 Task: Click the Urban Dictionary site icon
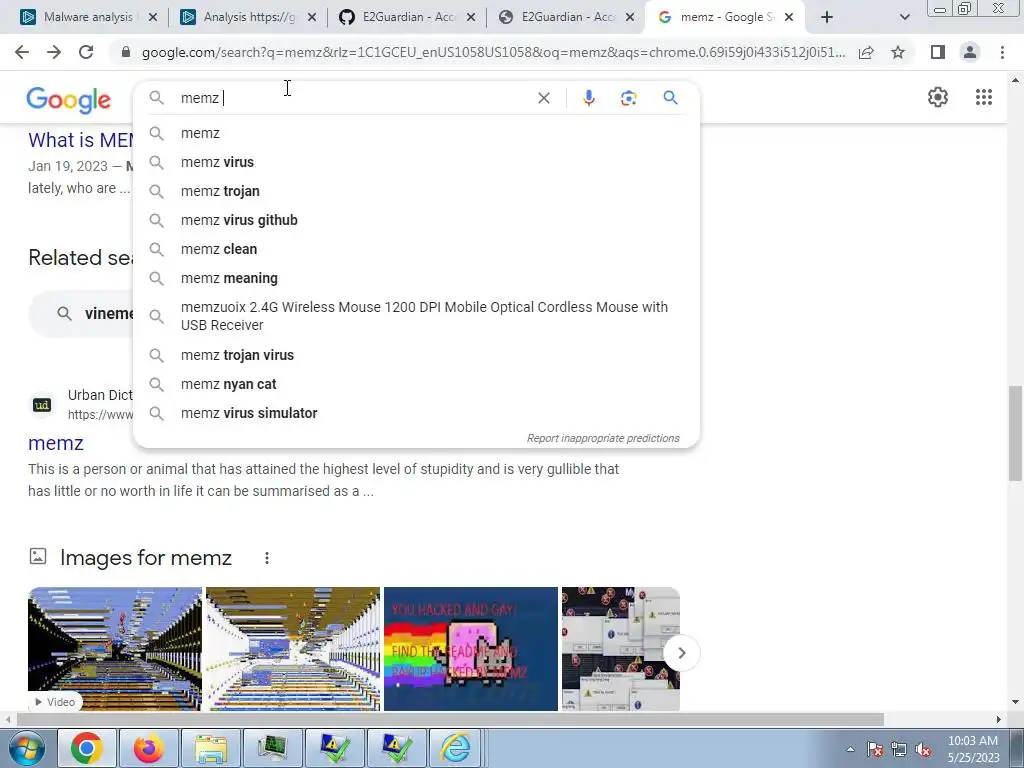click(42, 405)
